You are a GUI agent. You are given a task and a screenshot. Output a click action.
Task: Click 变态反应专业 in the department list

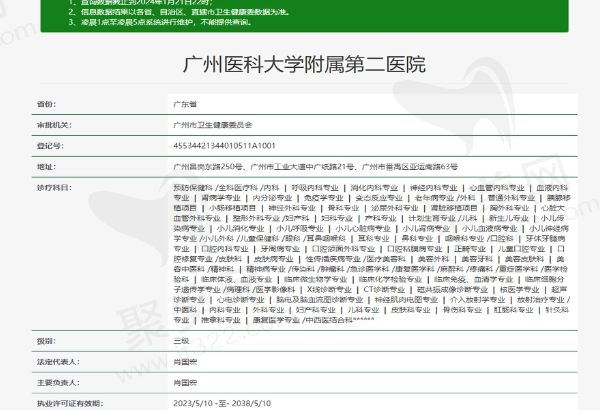coord(379,198)
